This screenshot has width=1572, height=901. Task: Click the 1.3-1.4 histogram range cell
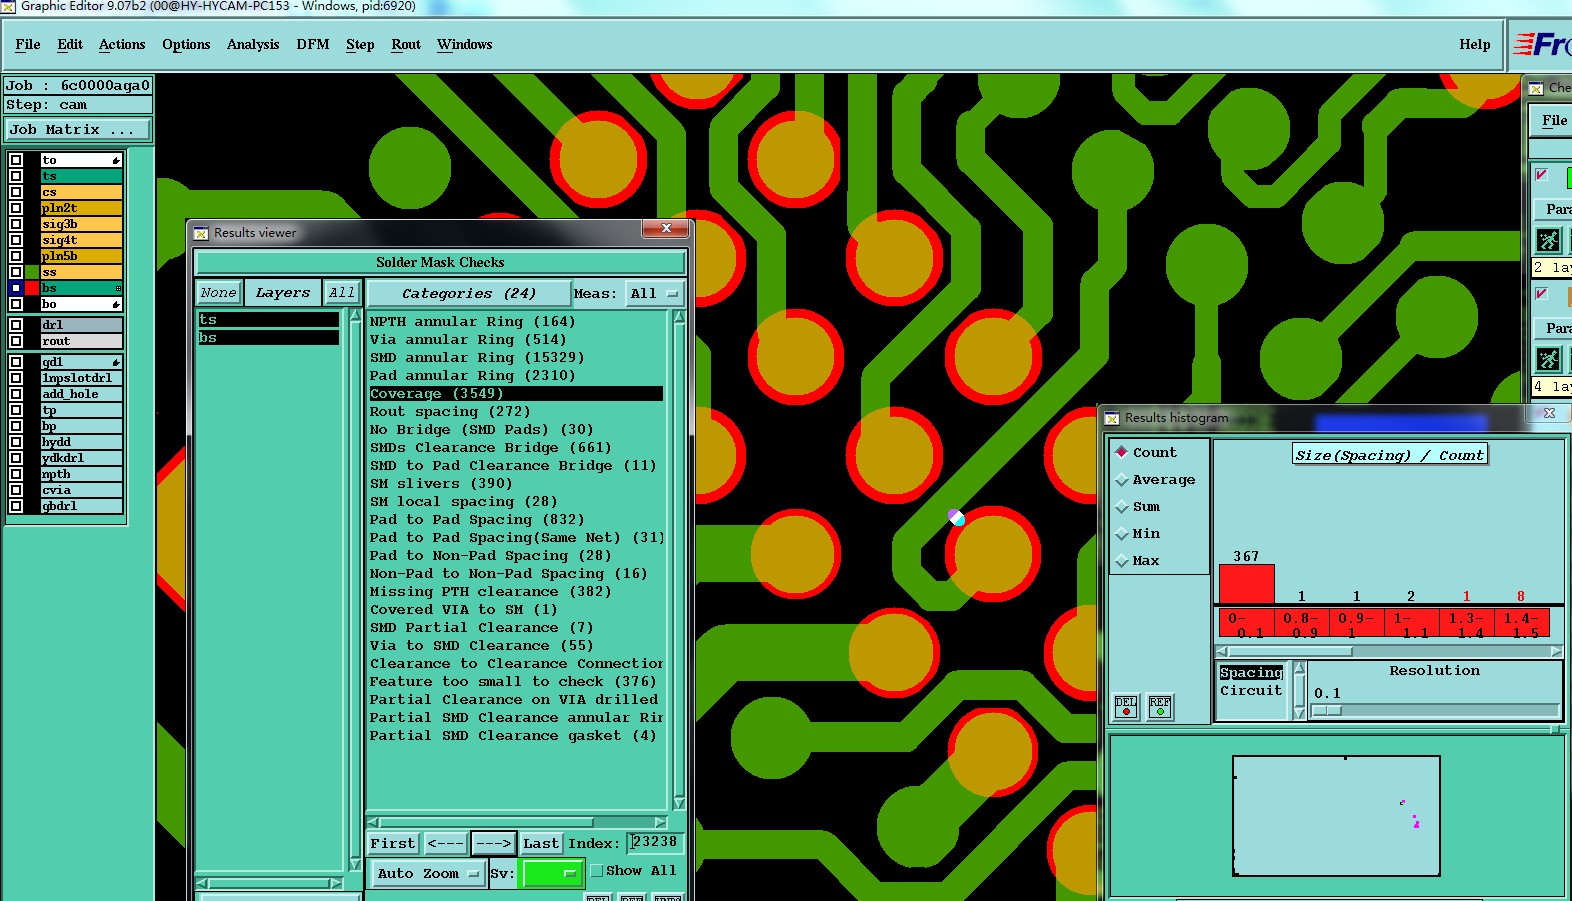tap(1466, 624)
